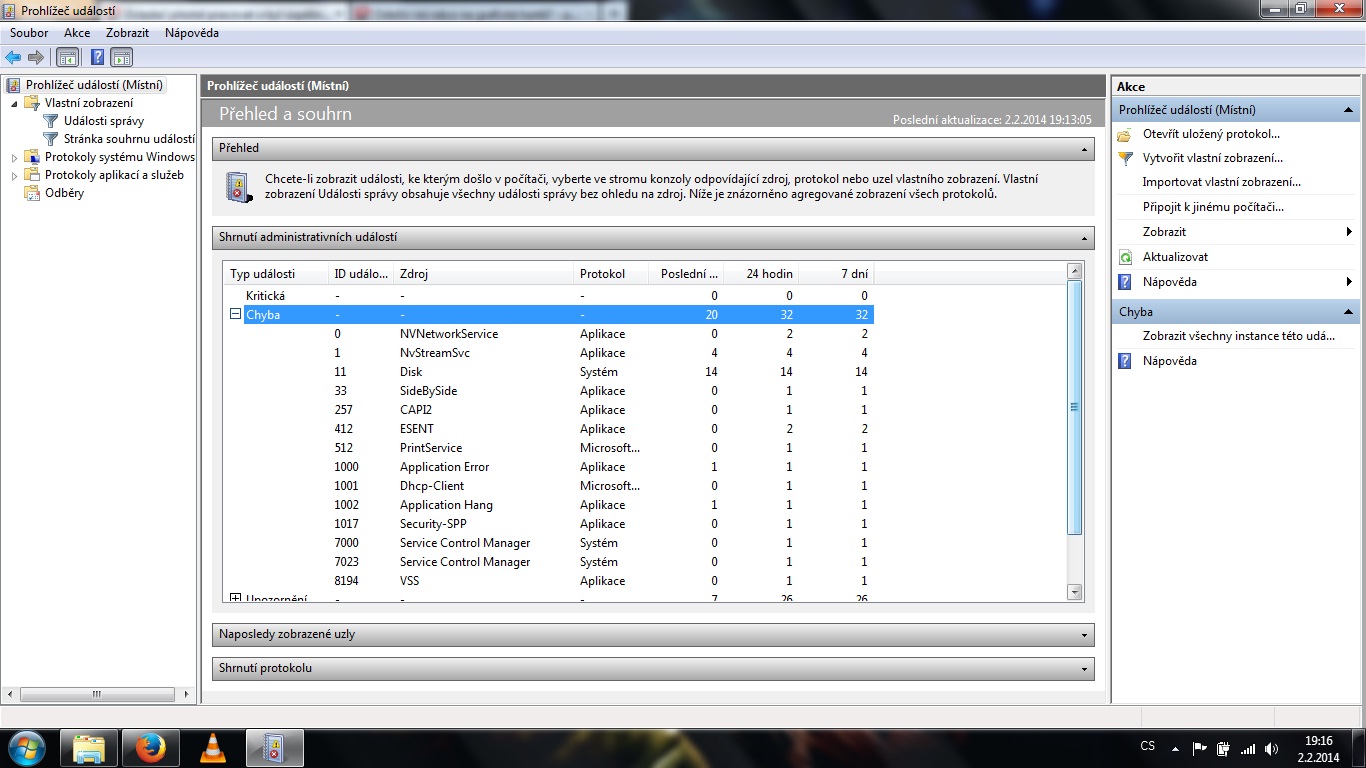Expand Naposledy zobrazené uzly section

pos(1084,635)
